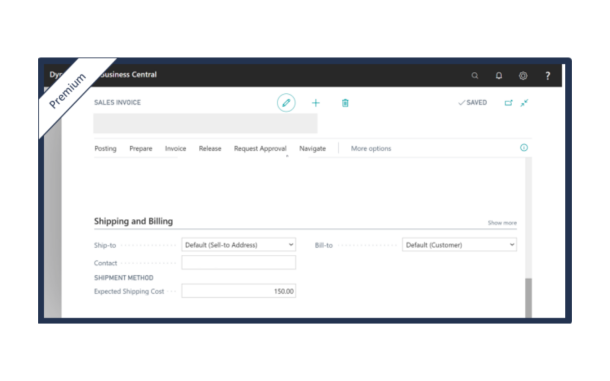Expand the Bill-to dropdown
The height and width of the screenshot is (381, 610).
click(459, 245)
